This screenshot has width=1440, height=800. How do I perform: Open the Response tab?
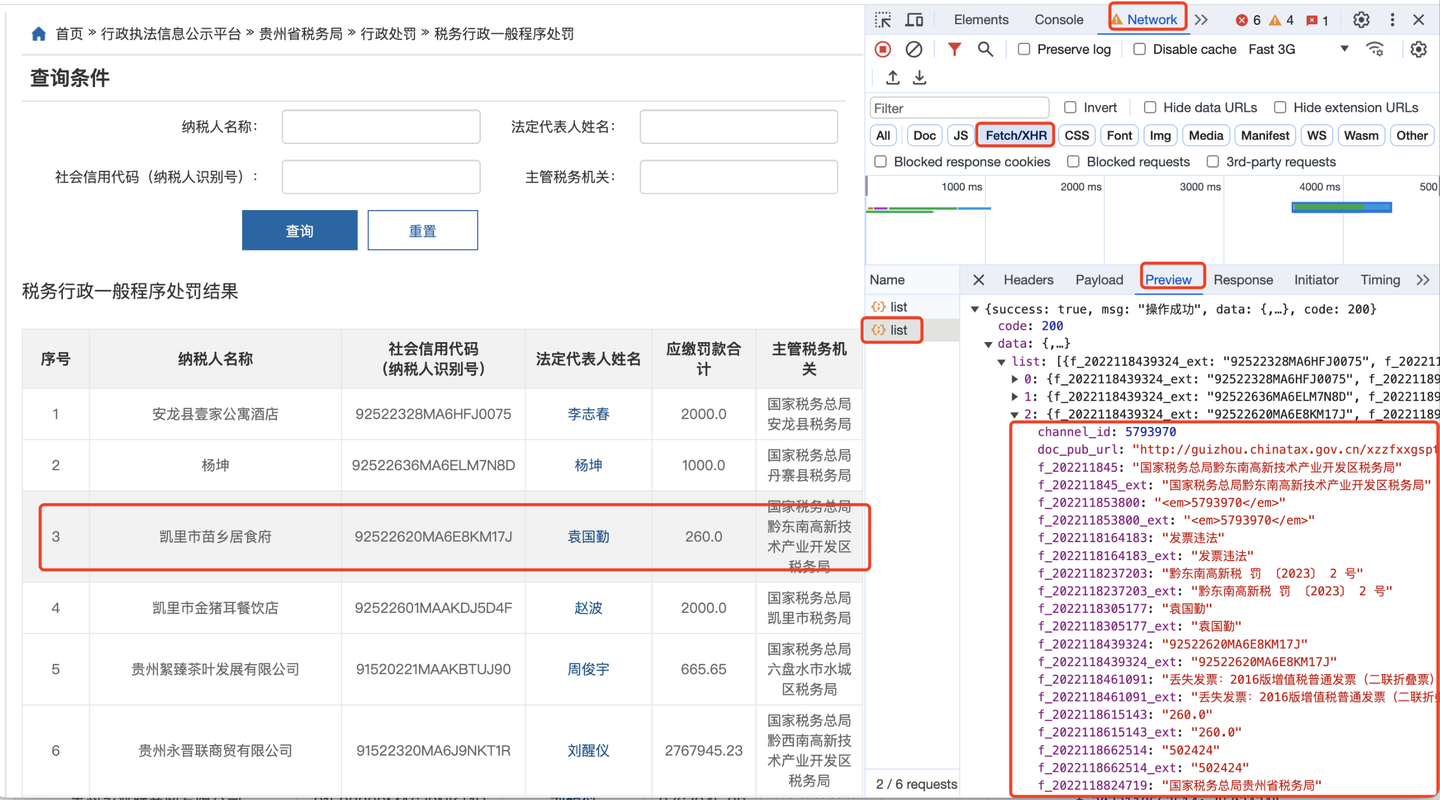point(1243,280)
